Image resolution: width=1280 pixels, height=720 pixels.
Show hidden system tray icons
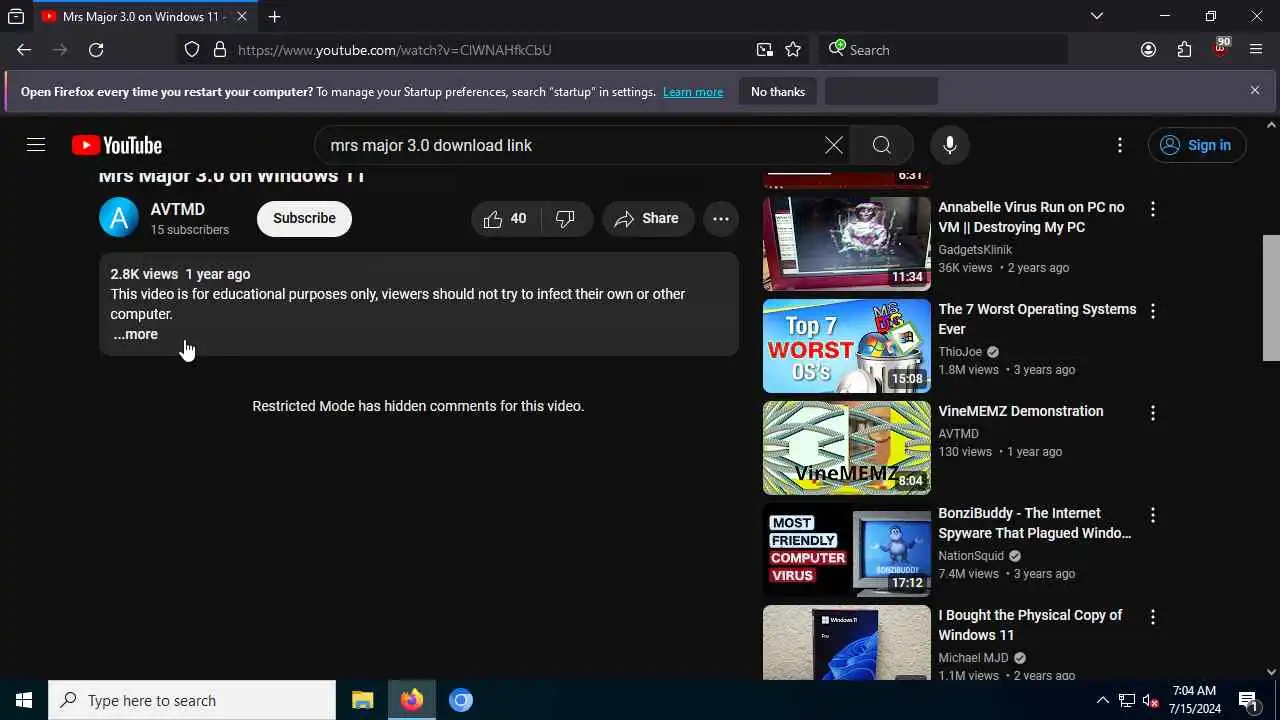[1102, 700]
